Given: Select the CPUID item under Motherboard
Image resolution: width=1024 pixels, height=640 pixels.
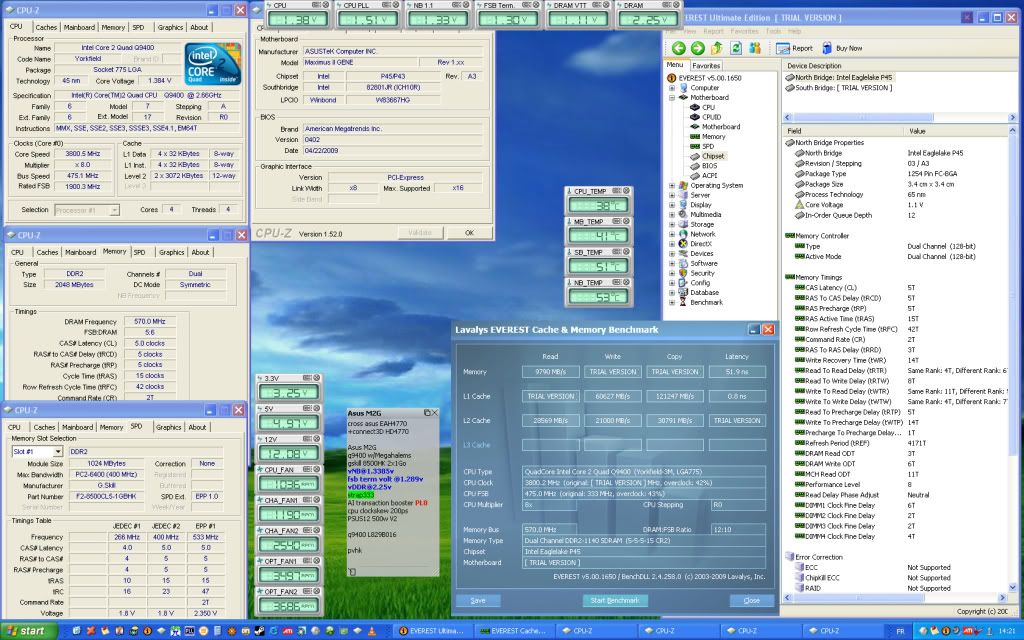Looking at the screenshot, I should [x=710, y=117].
